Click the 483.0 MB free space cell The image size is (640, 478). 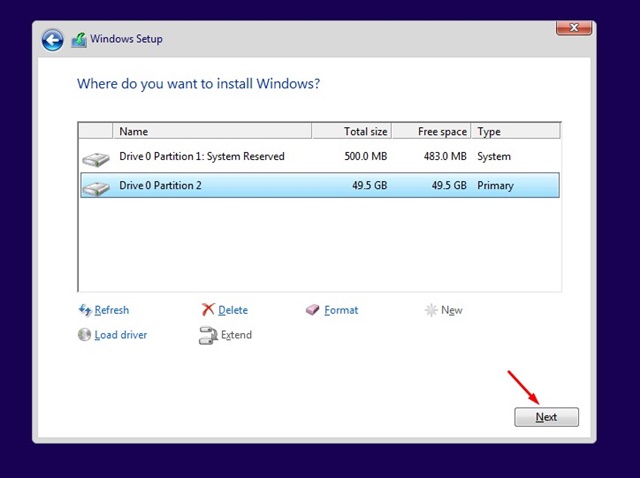pos(445,157)
